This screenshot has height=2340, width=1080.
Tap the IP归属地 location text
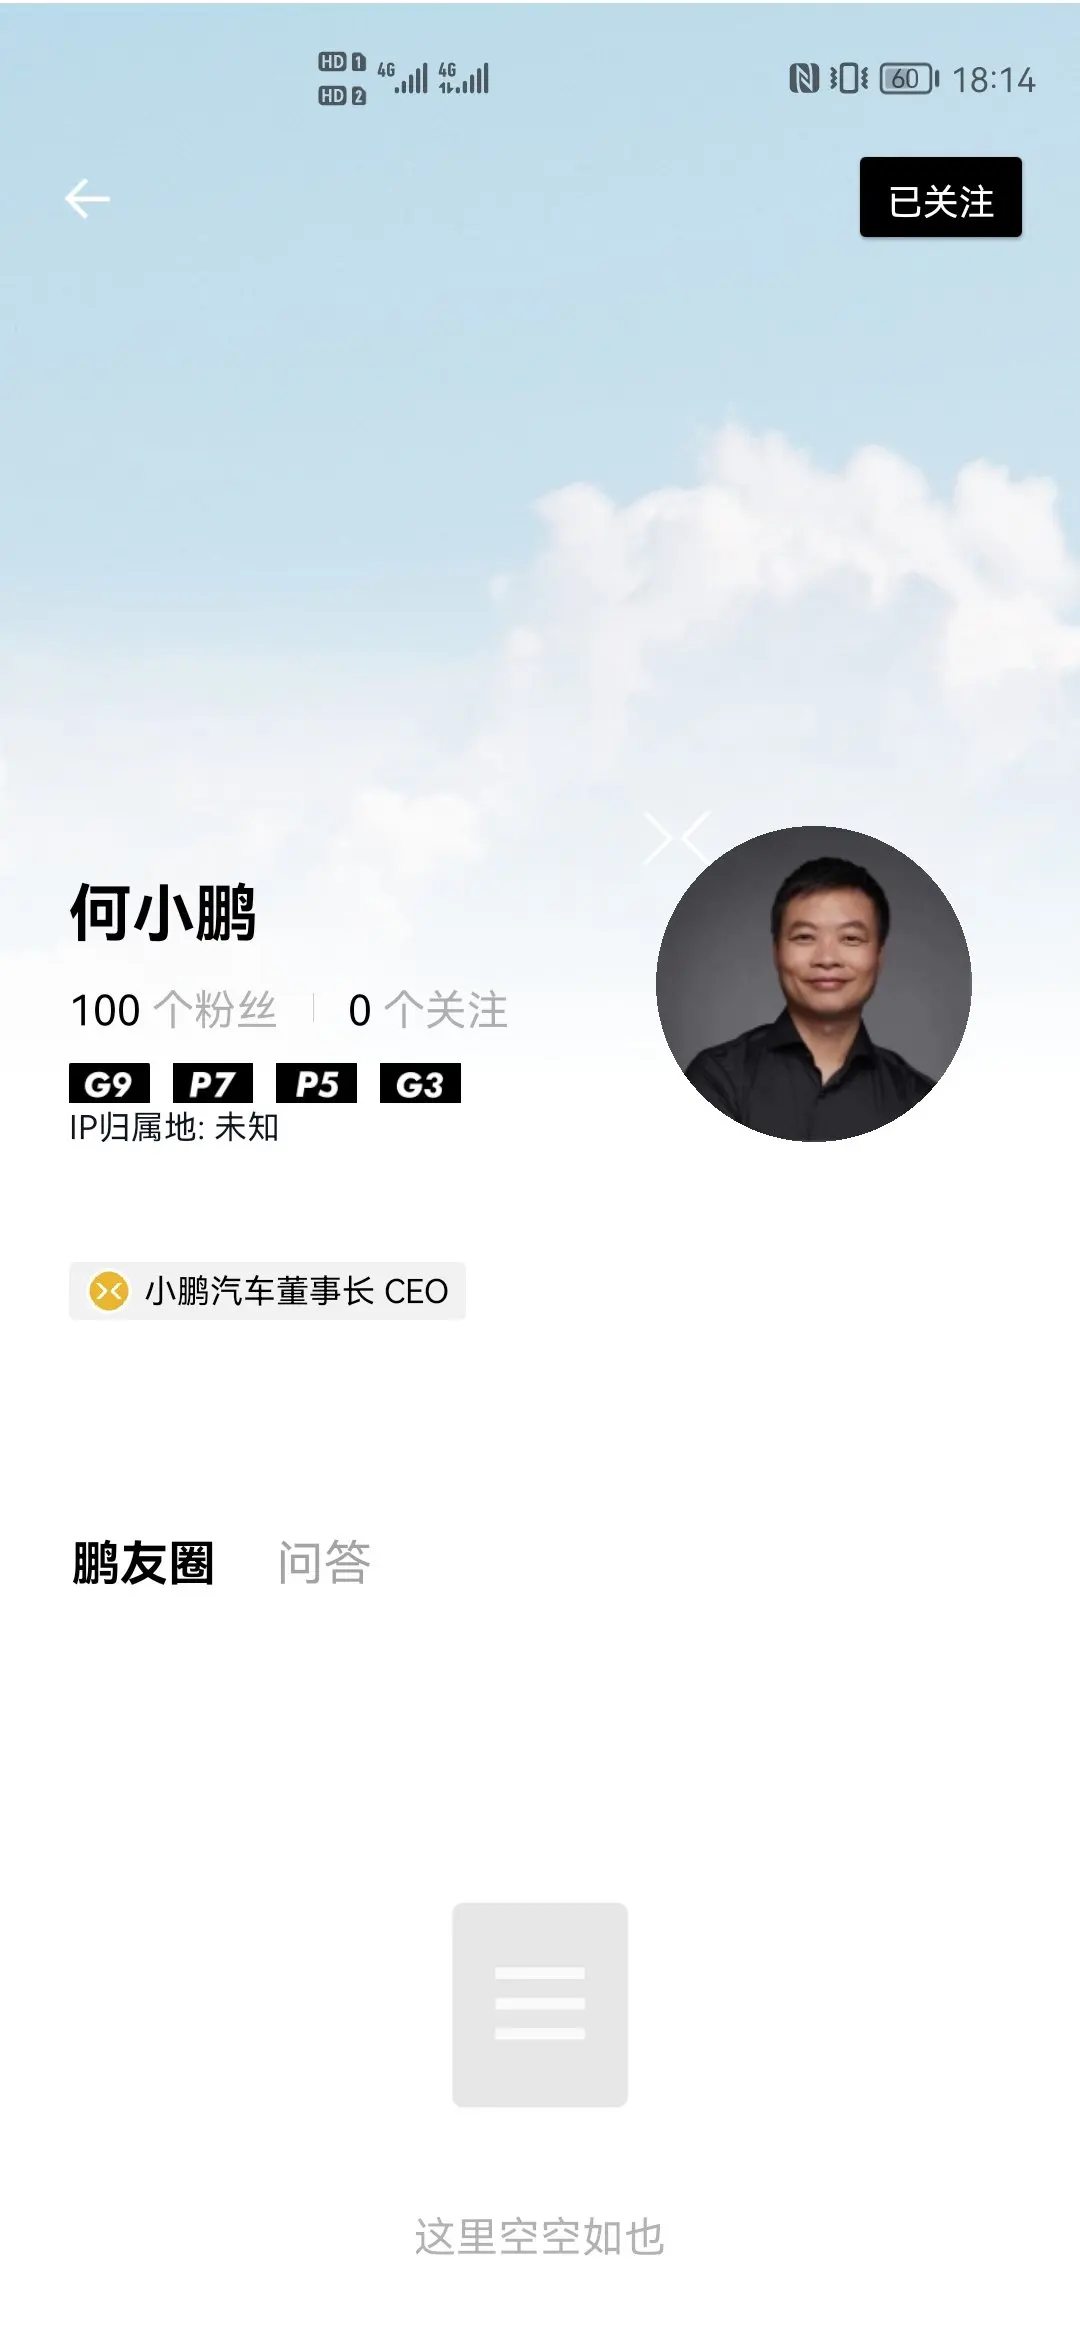point(174,1128)
